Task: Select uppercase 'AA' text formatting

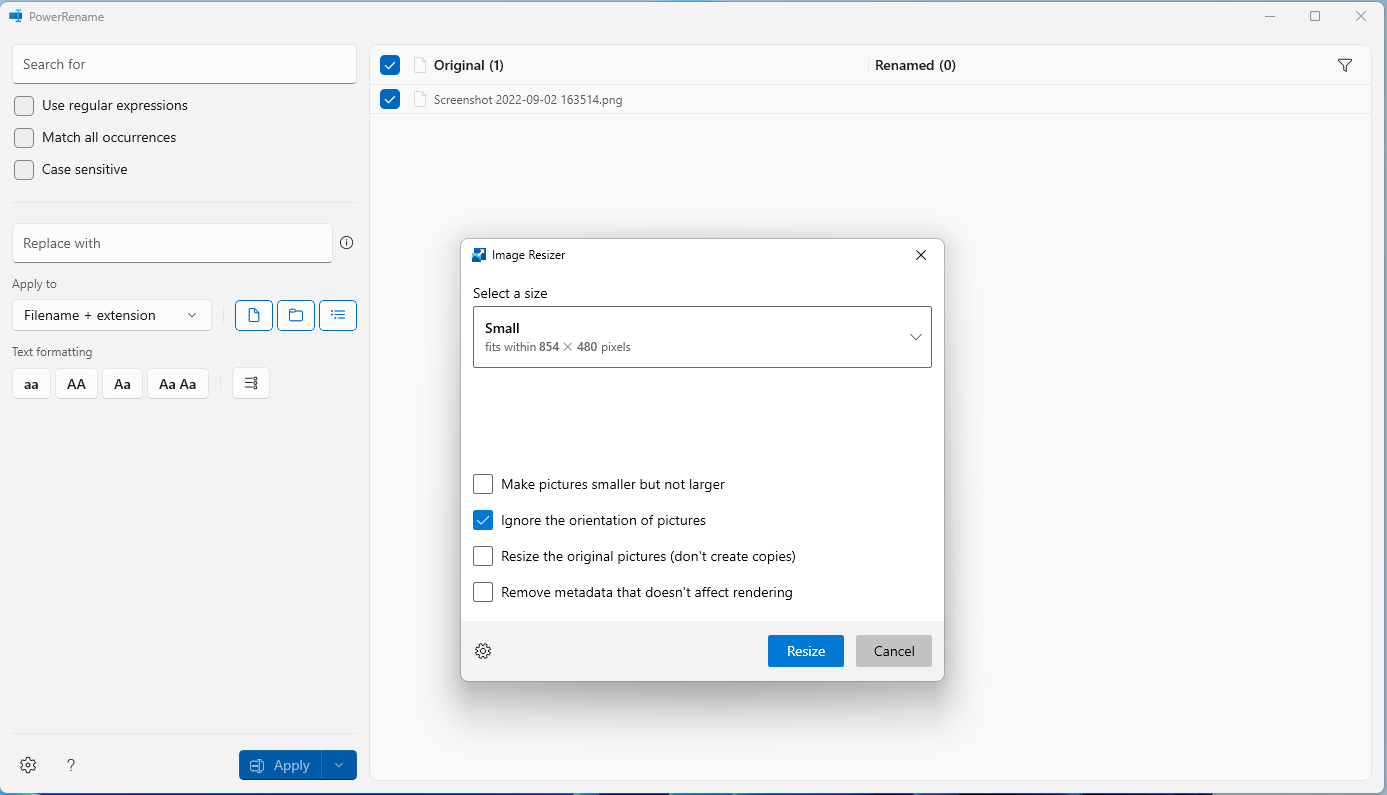Action: tap(76, 384)
